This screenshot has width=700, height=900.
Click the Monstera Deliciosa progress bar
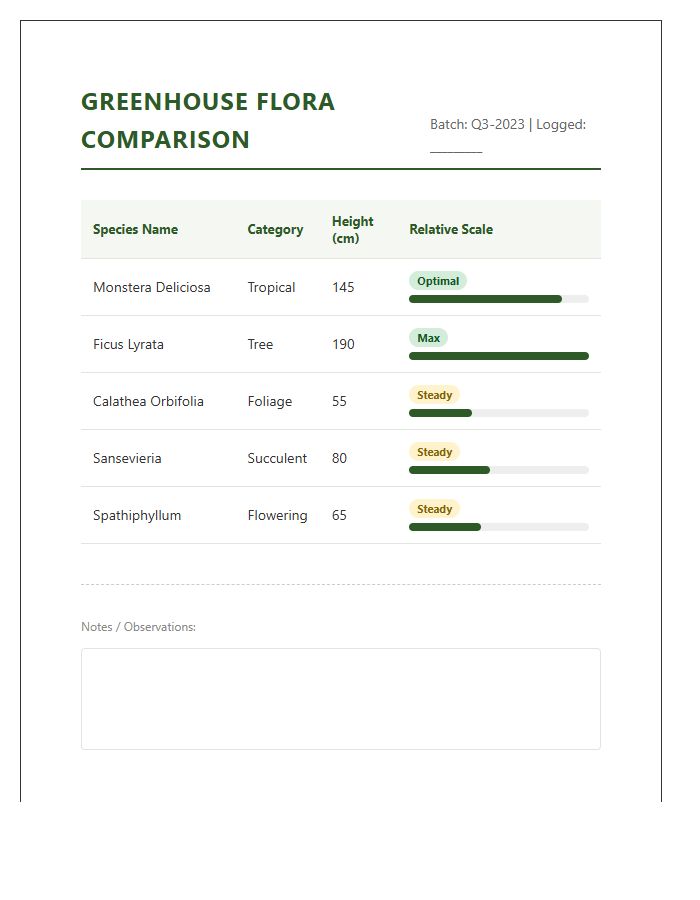coord(499,299)
